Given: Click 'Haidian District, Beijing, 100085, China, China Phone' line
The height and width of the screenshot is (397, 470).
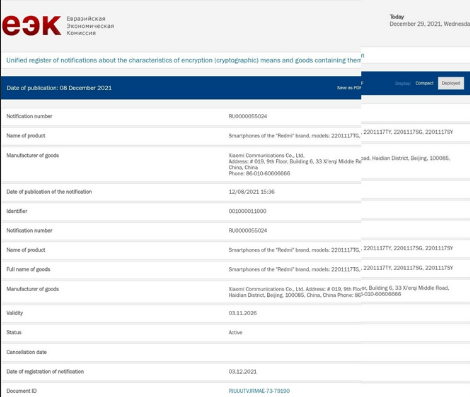Looking at the screenshot, I should point(295,295).
